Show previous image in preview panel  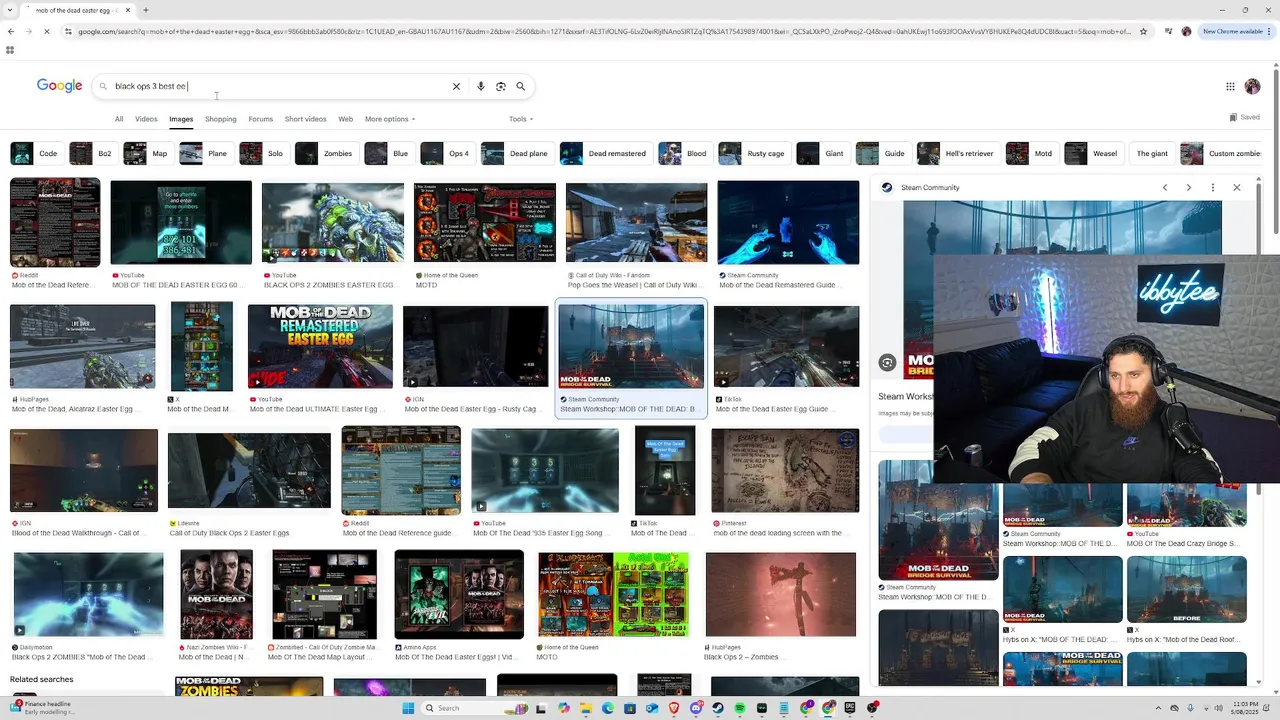pos(1165,187)
